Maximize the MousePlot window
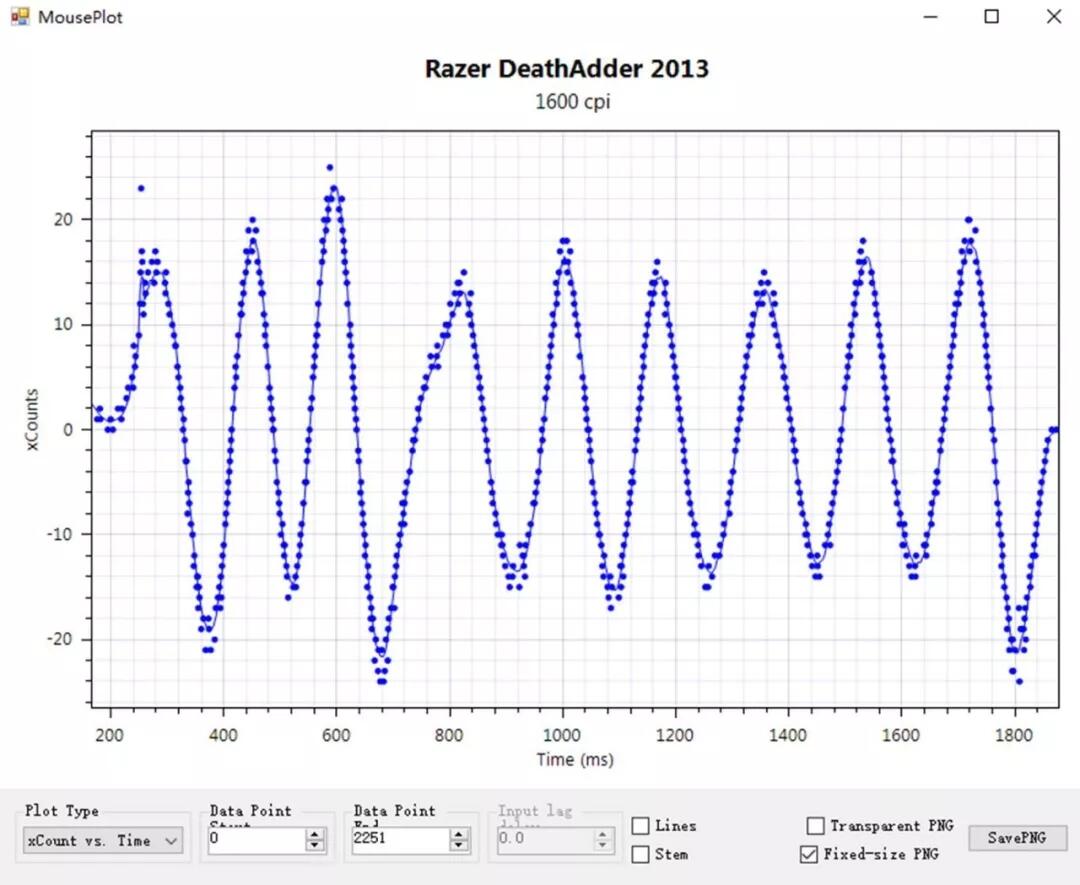The image size is (1080, 885). [991, 16]
